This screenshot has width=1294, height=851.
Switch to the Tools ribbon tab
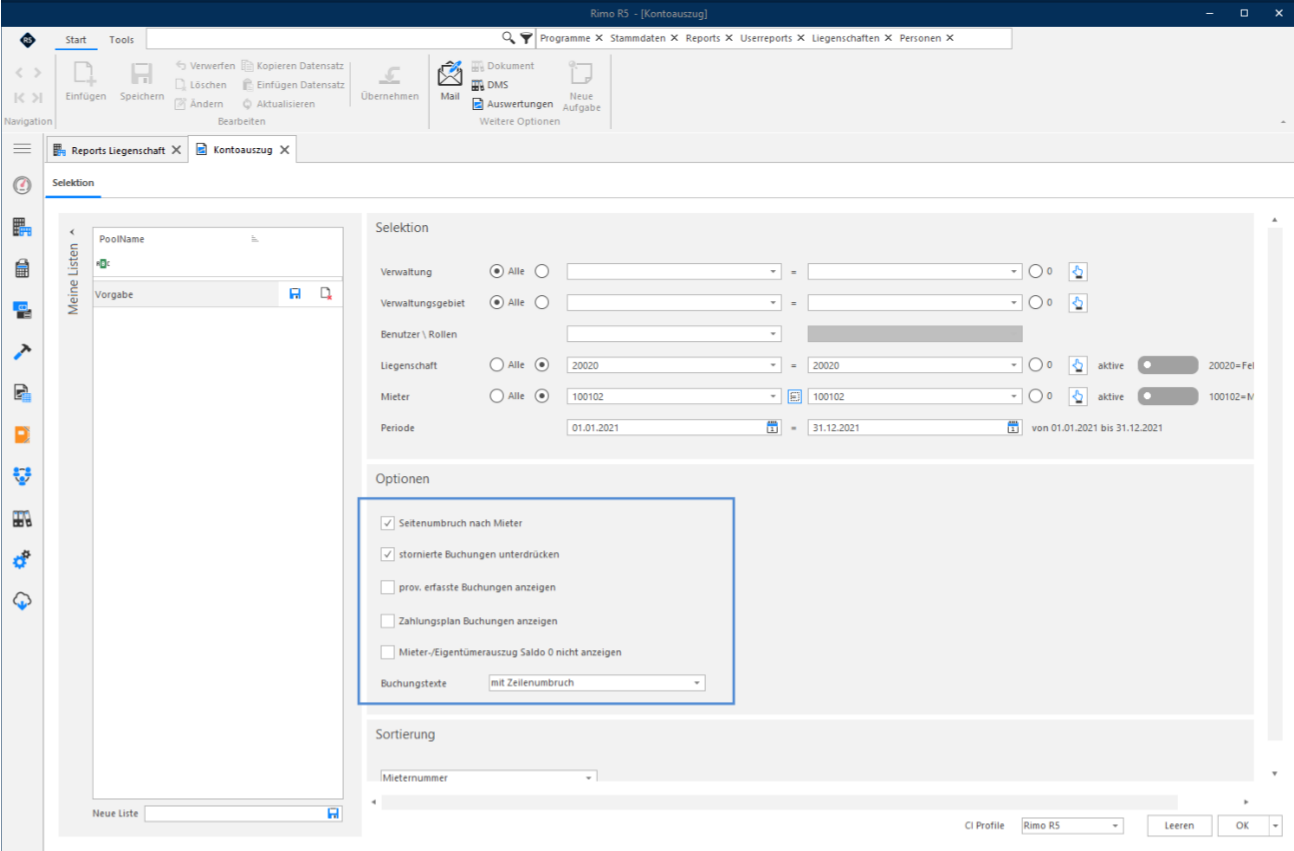(x=121, y=39)
